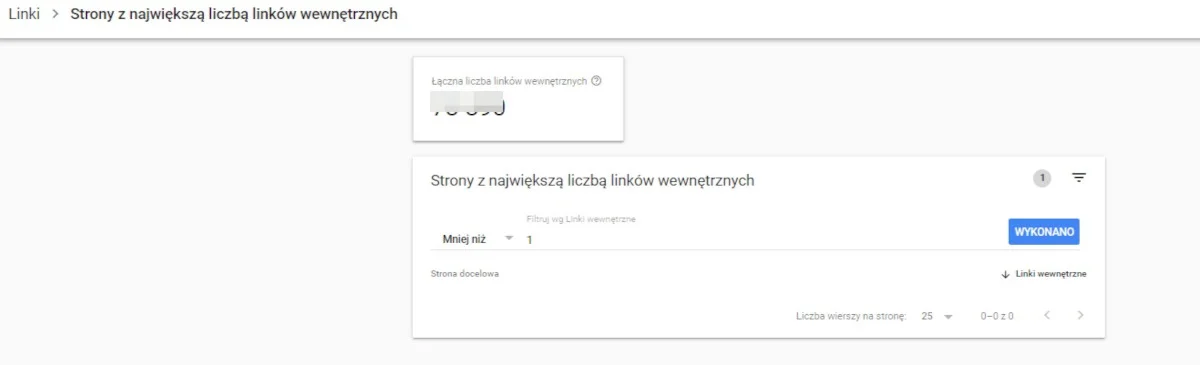Click the Filtruj wg Linki wewnętrzne label
Image resolution: width=1200 pixels, height=365 pixels.
click(581, 218)
